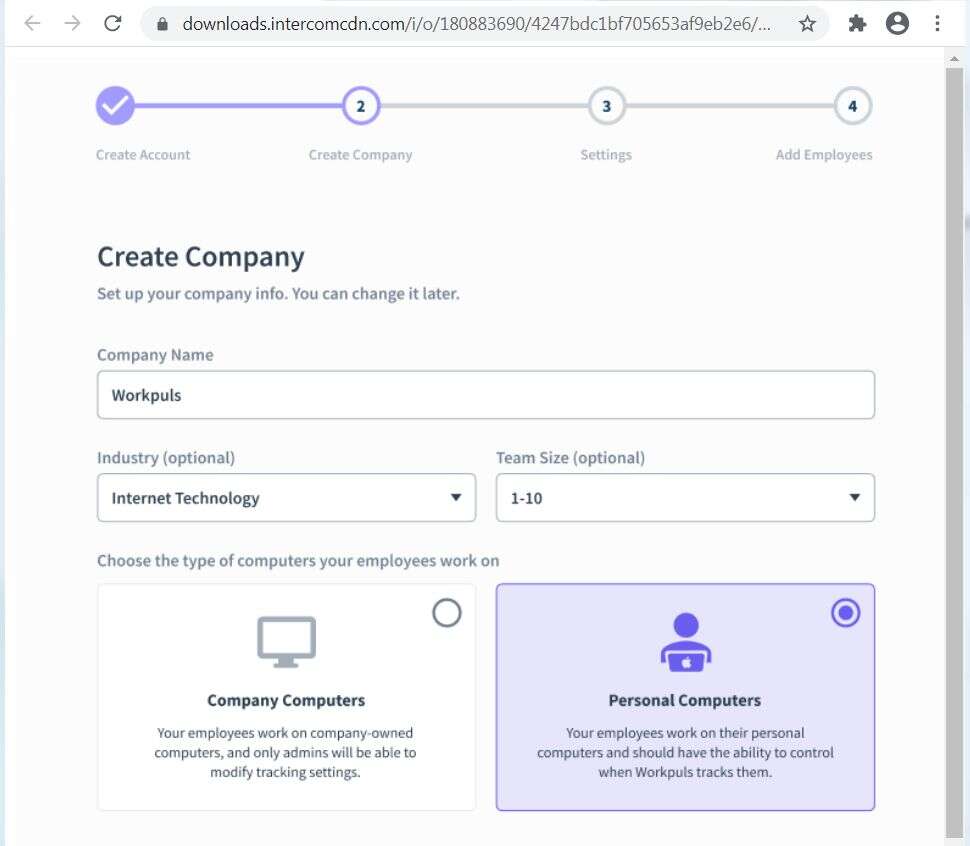
Task: Go to step 2 Create Company
Action: tap(360, 105)
